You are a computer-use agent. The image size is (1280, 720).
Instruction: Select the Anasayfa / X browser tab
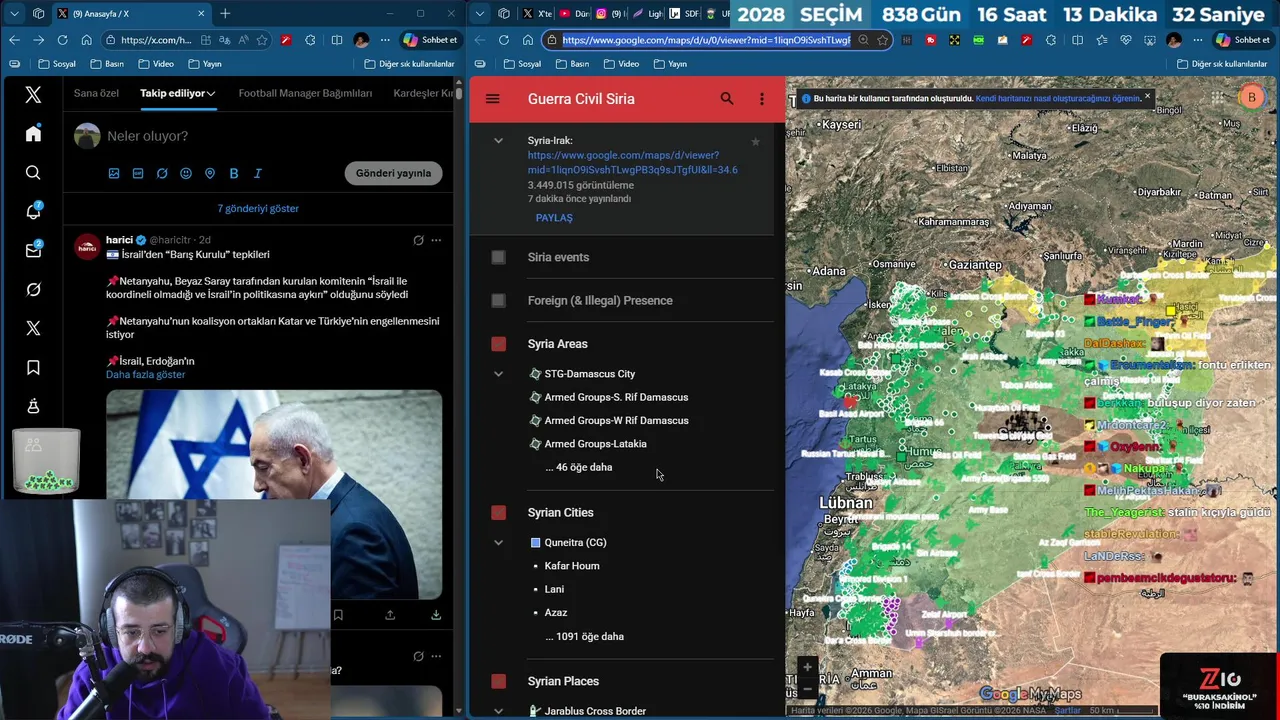pyautogui.click(x=130, y=13)
